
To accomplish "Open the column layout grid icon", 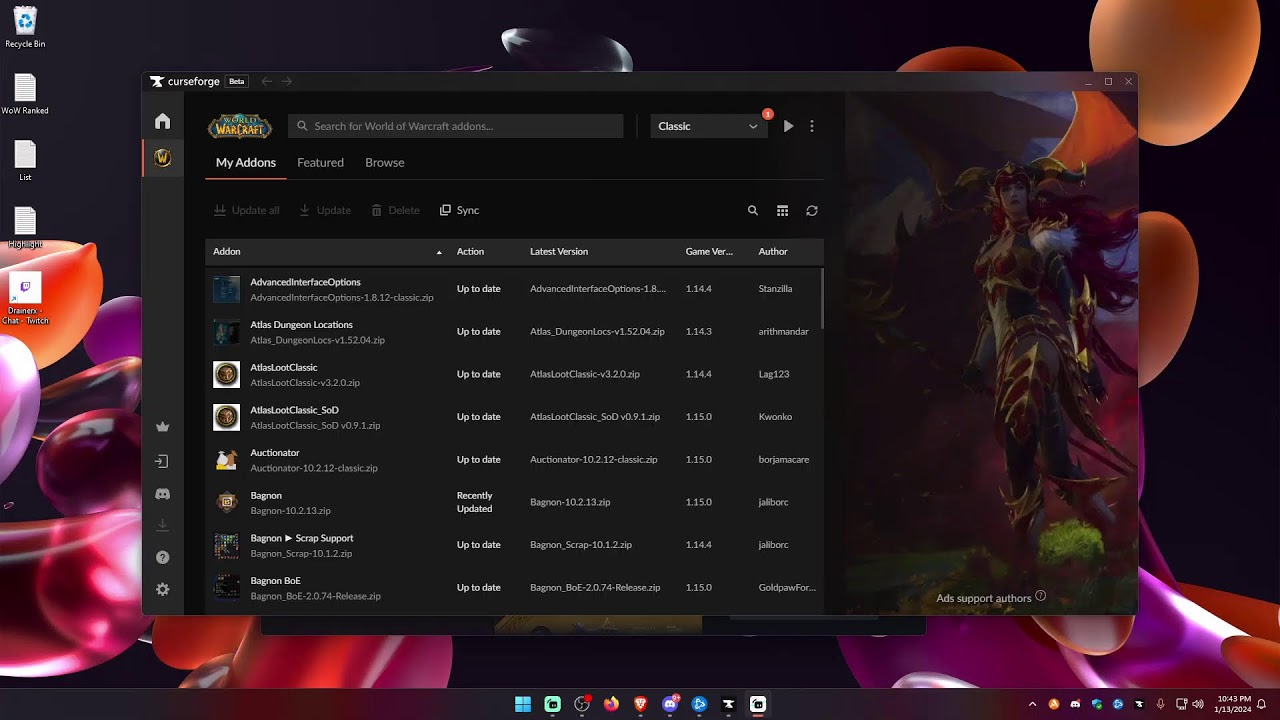I will pyautogui.click(x=782, y=210).
